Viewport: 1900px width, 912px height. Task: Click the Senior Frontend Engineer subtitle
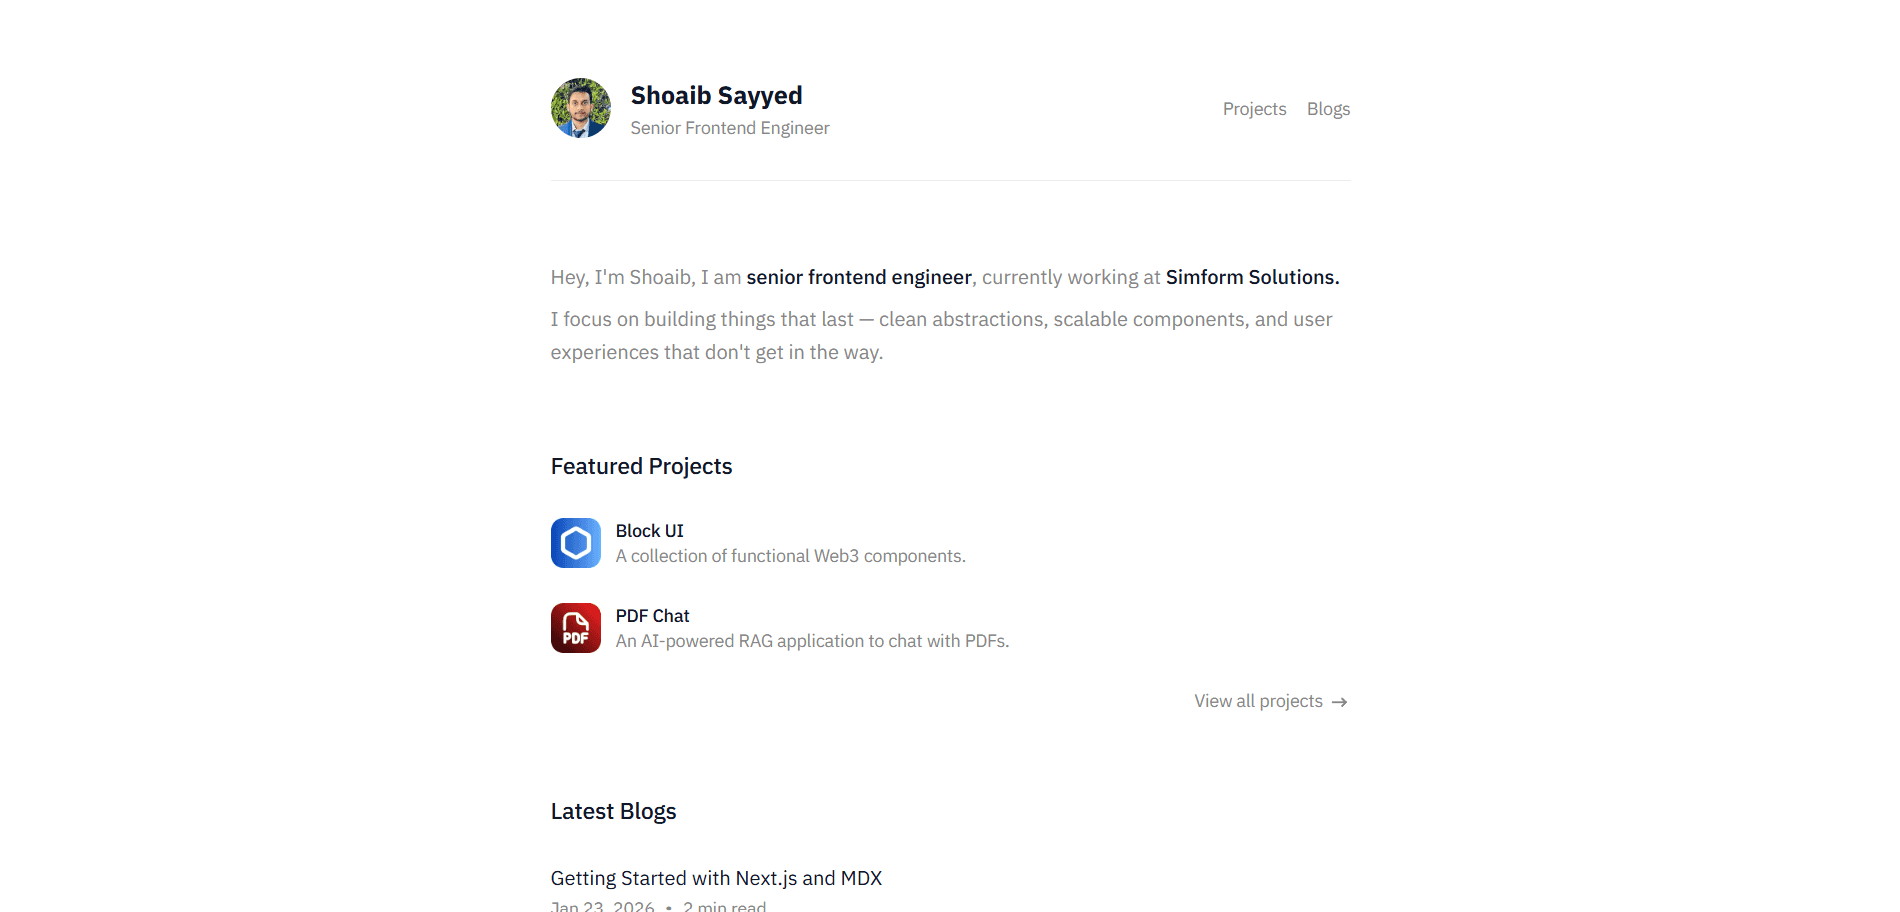click(x=729, y=128)
